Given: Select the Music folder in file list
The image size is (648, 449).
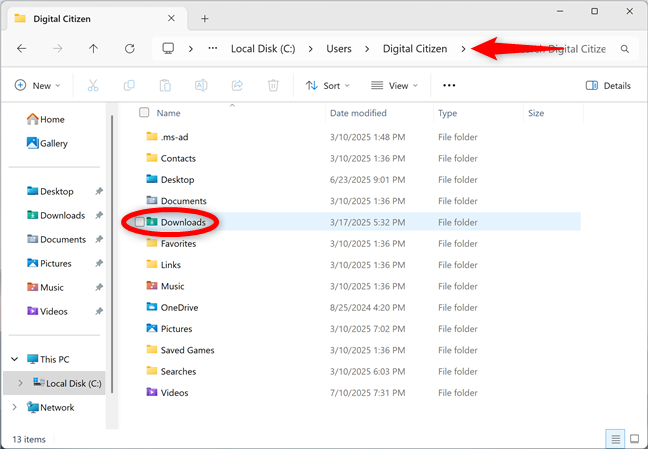Looking at the screenshot, I should point(358,286).
